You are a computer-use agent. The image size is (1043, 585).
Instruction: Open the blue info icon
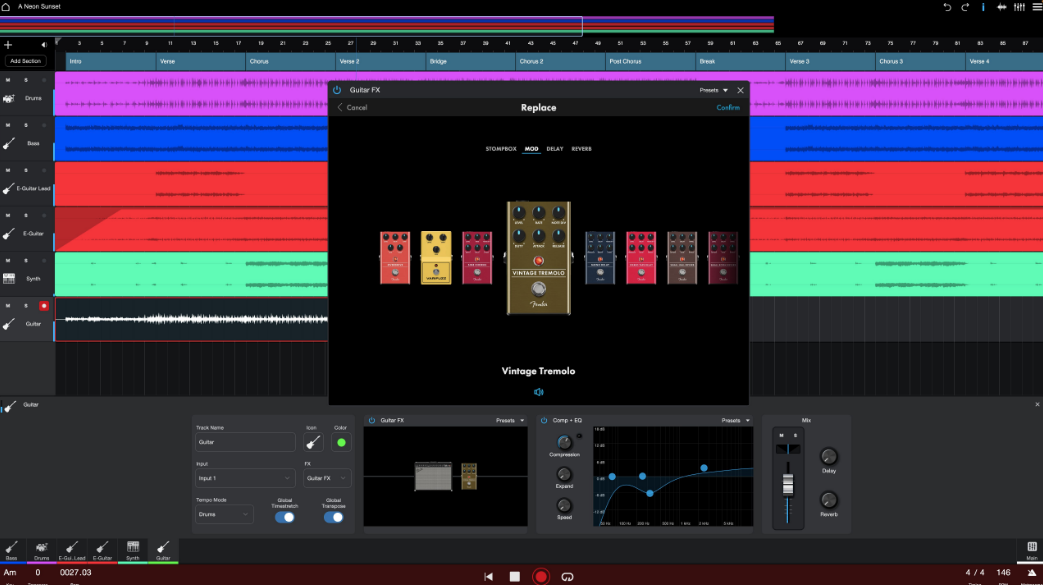pos(983,7)
